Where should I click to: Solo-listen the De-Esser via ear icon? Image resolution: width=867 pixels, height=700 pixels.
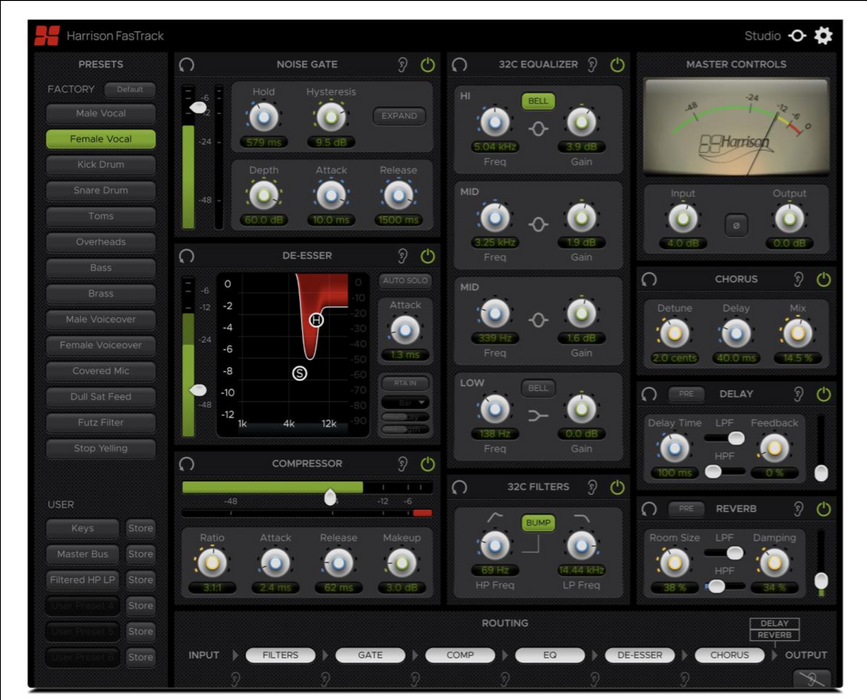(403, 256)
